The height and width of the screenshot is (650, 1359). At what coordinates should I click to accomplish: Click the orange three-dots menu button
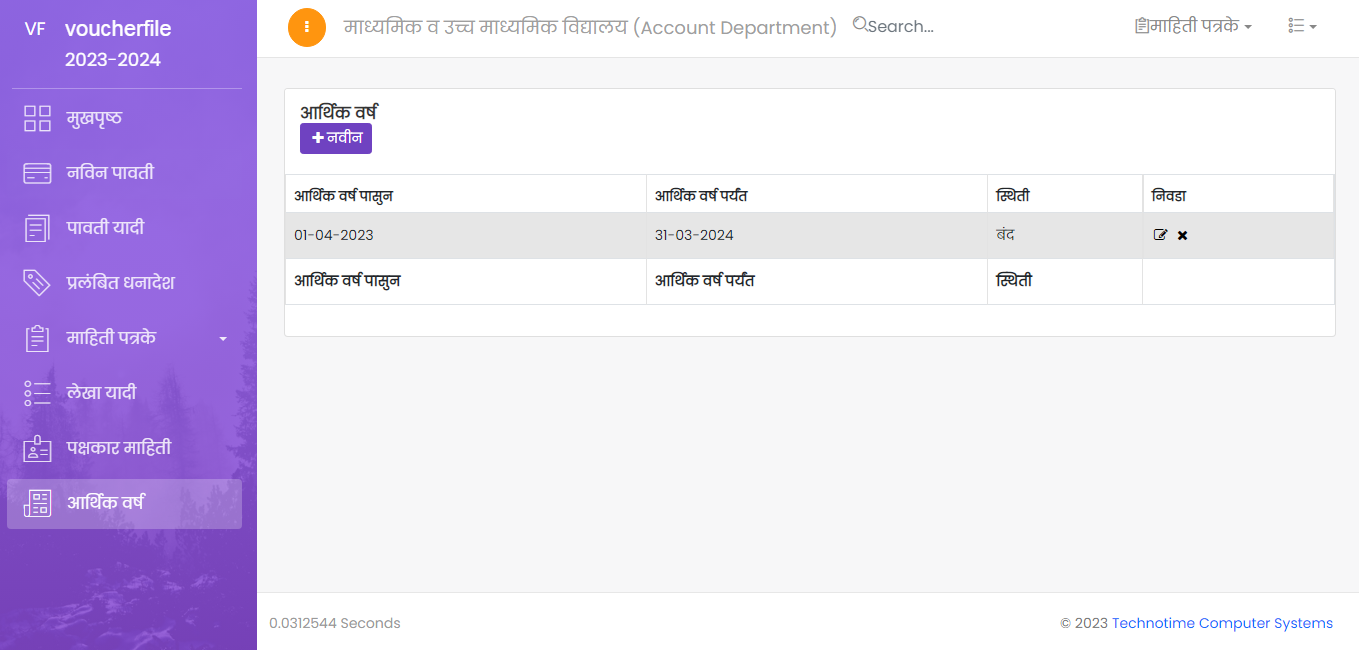pyautogui.click(x=307, y=27)
